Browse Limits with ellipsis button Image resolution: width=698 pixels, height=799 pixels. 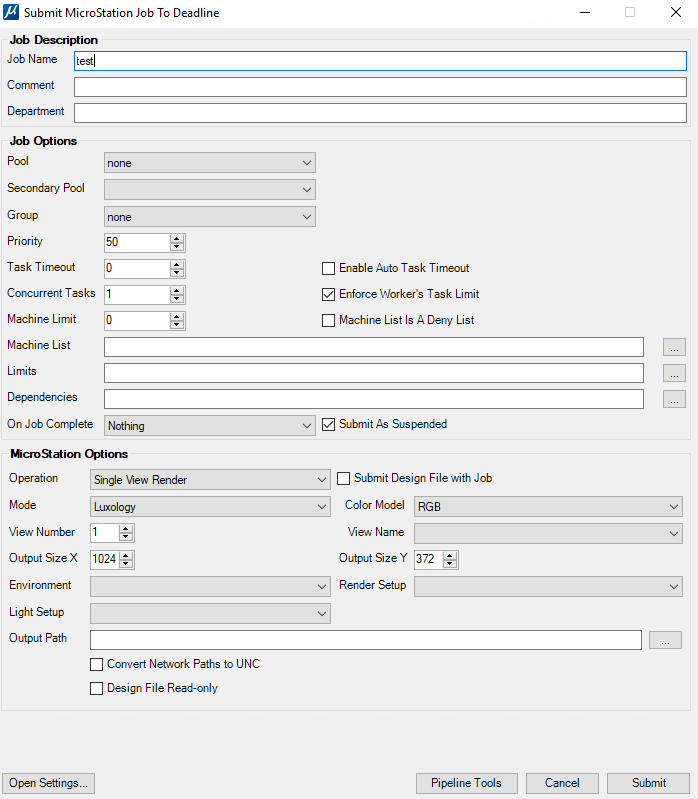(x=674, y=374)
